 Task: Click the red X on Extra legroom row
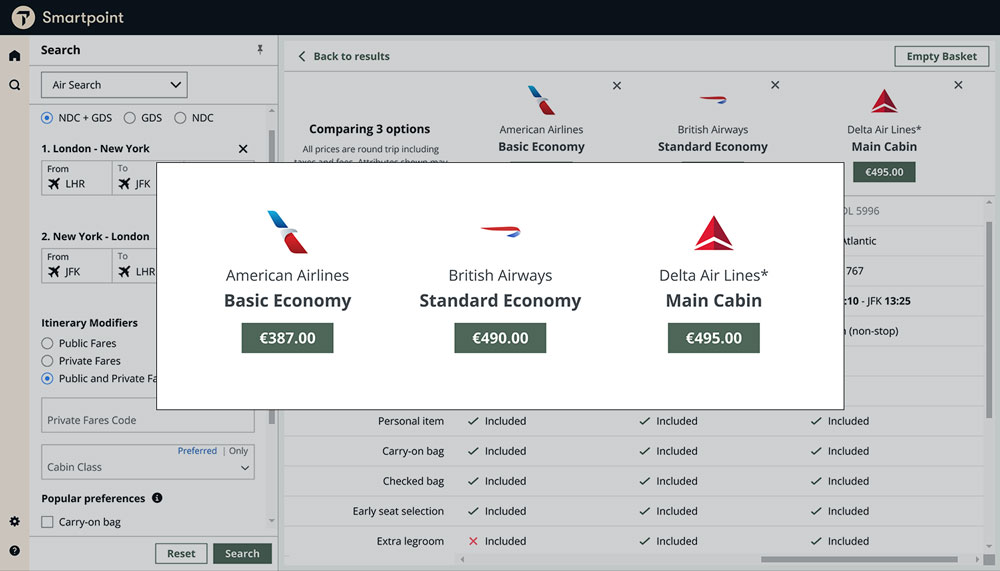[473, 541]
